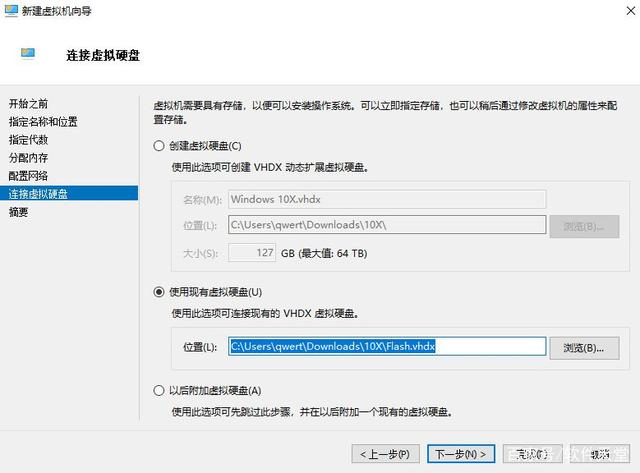Image resolution: width=640 pixels, height=473 pixels.
Task: Go to the 开始之前 wizard step
Action: [x=28, y=104]
